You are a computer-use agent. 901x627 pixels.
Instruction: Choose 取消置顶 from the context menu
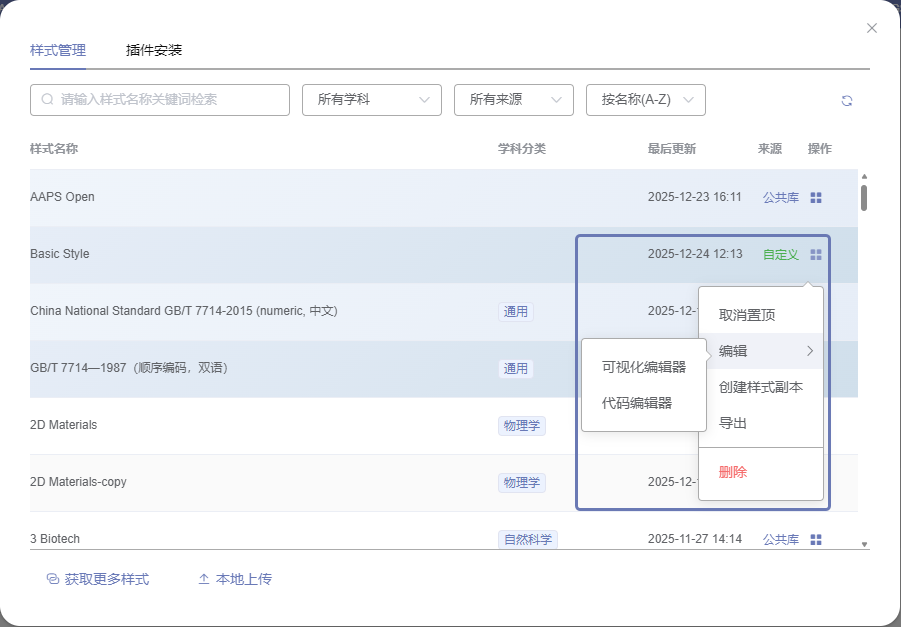(747, 315)
